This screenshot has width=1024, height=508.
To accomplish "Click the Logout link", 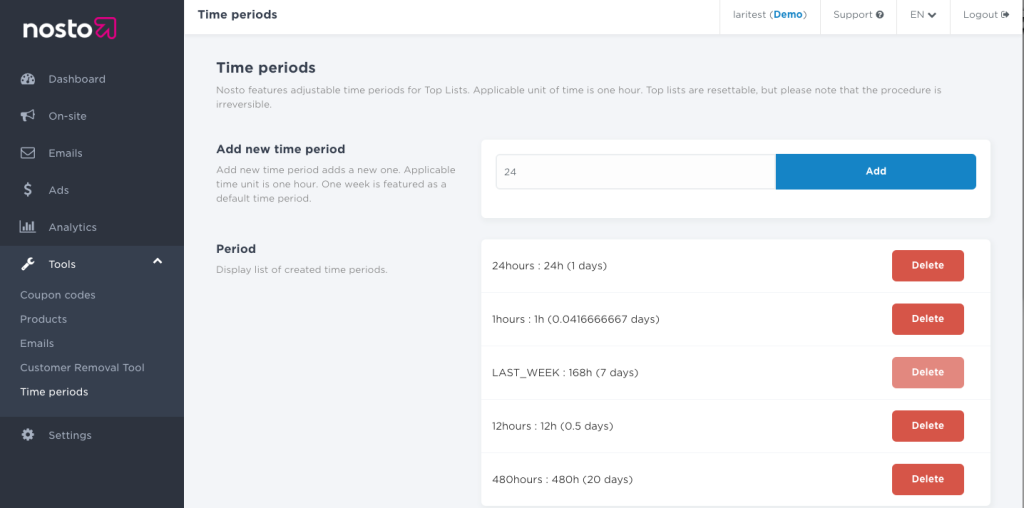I will (985, 15).
